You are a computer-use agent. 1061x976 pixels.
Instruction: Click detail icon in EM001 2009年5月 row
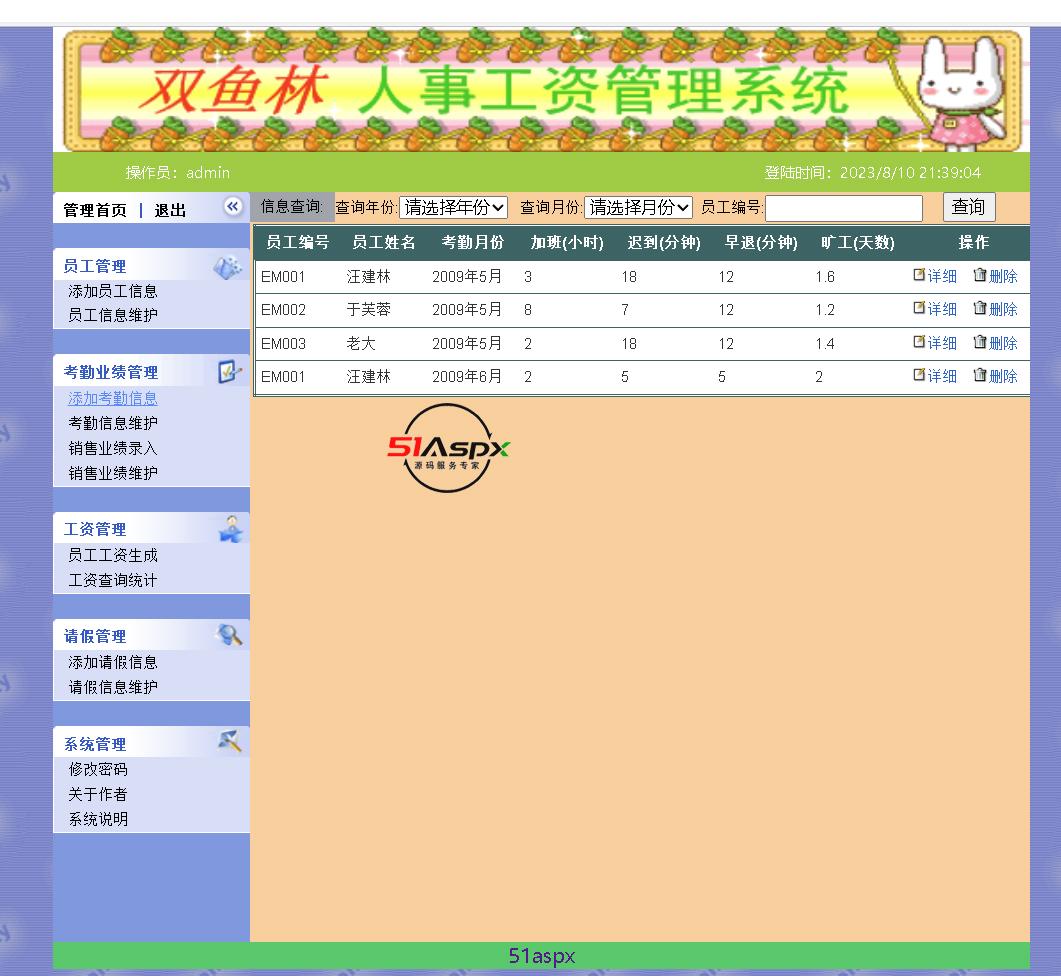(919, 275)
